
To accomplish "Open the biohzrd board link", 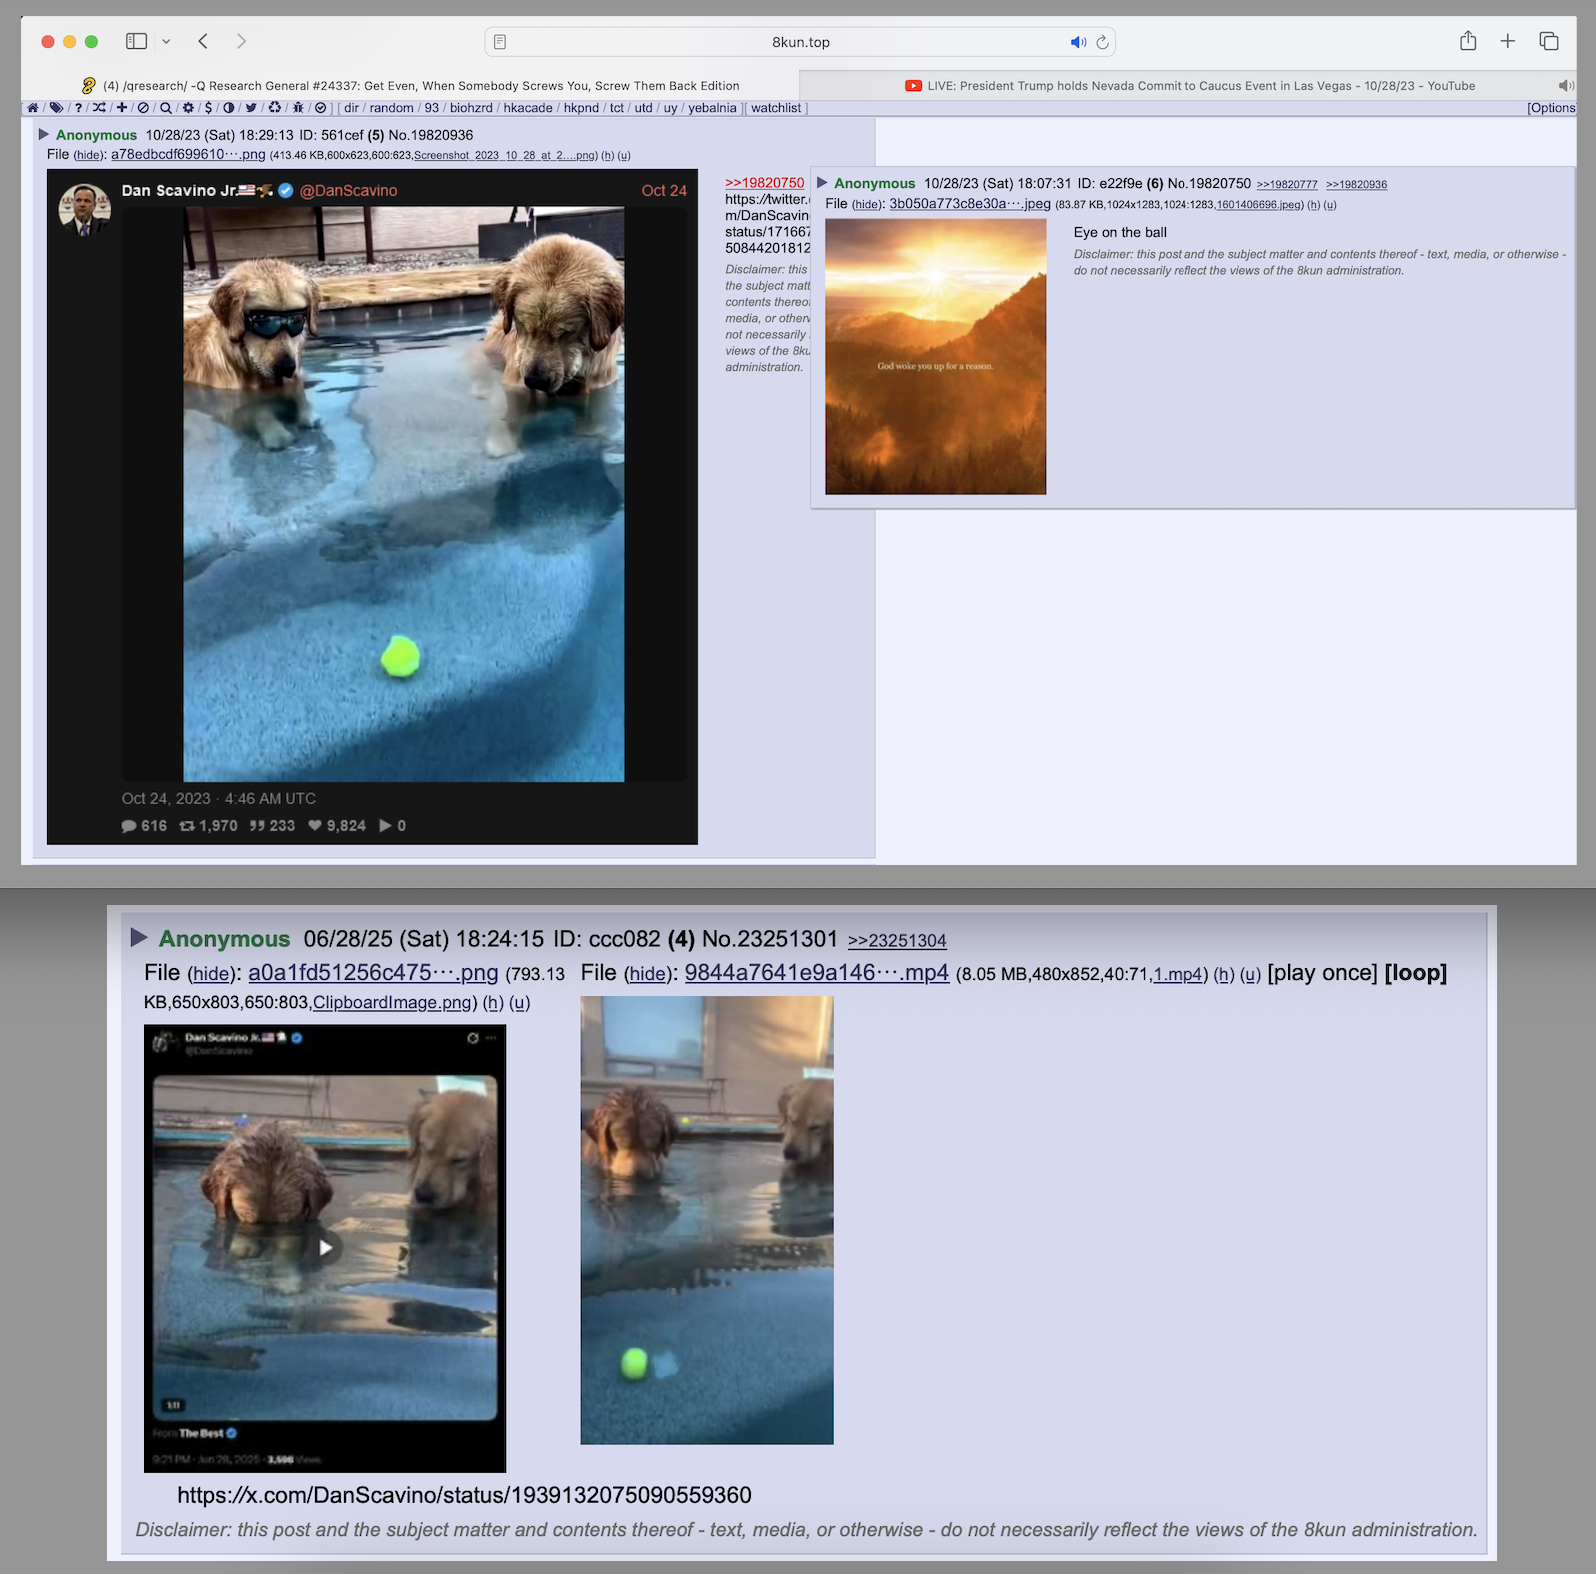I will (471, 108).
